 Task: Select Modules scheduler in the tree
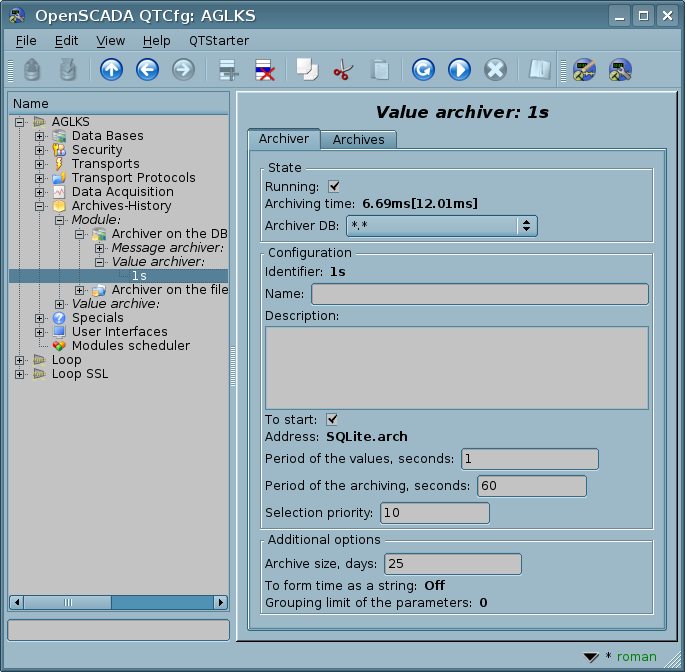tap(130, 346)
